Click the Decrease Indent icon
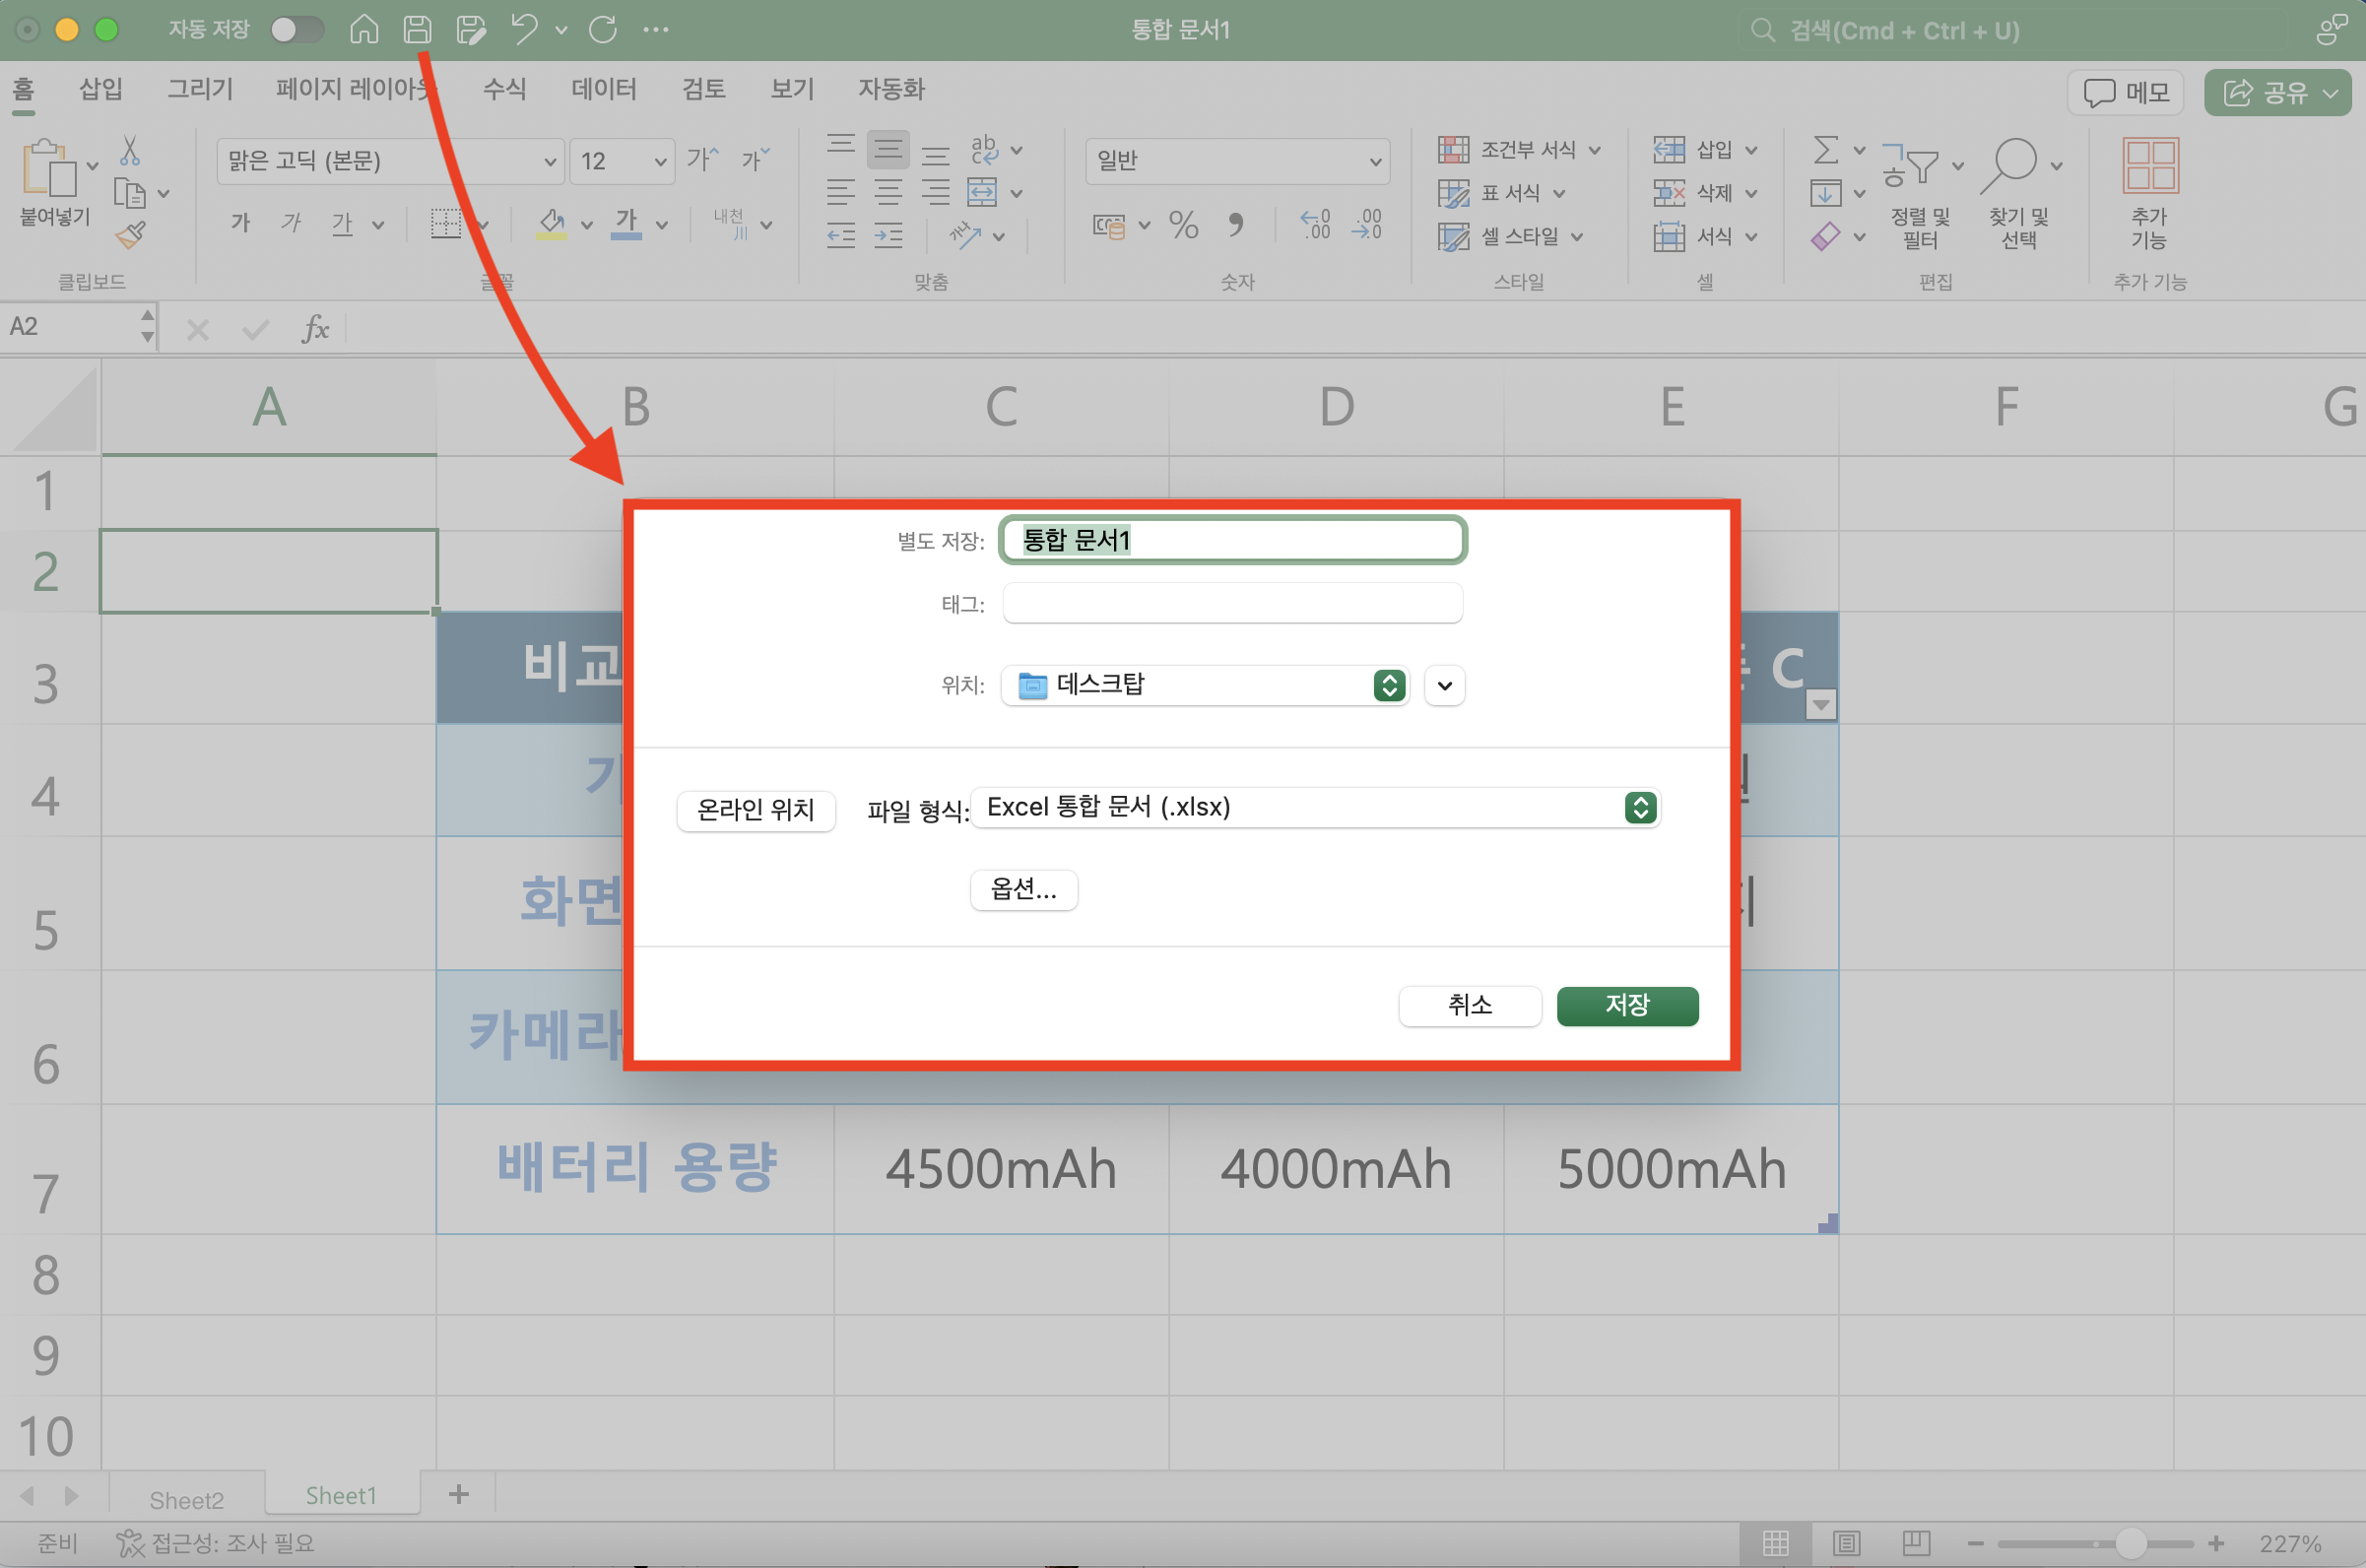The image size is (2366, 1568). point(841,236)
